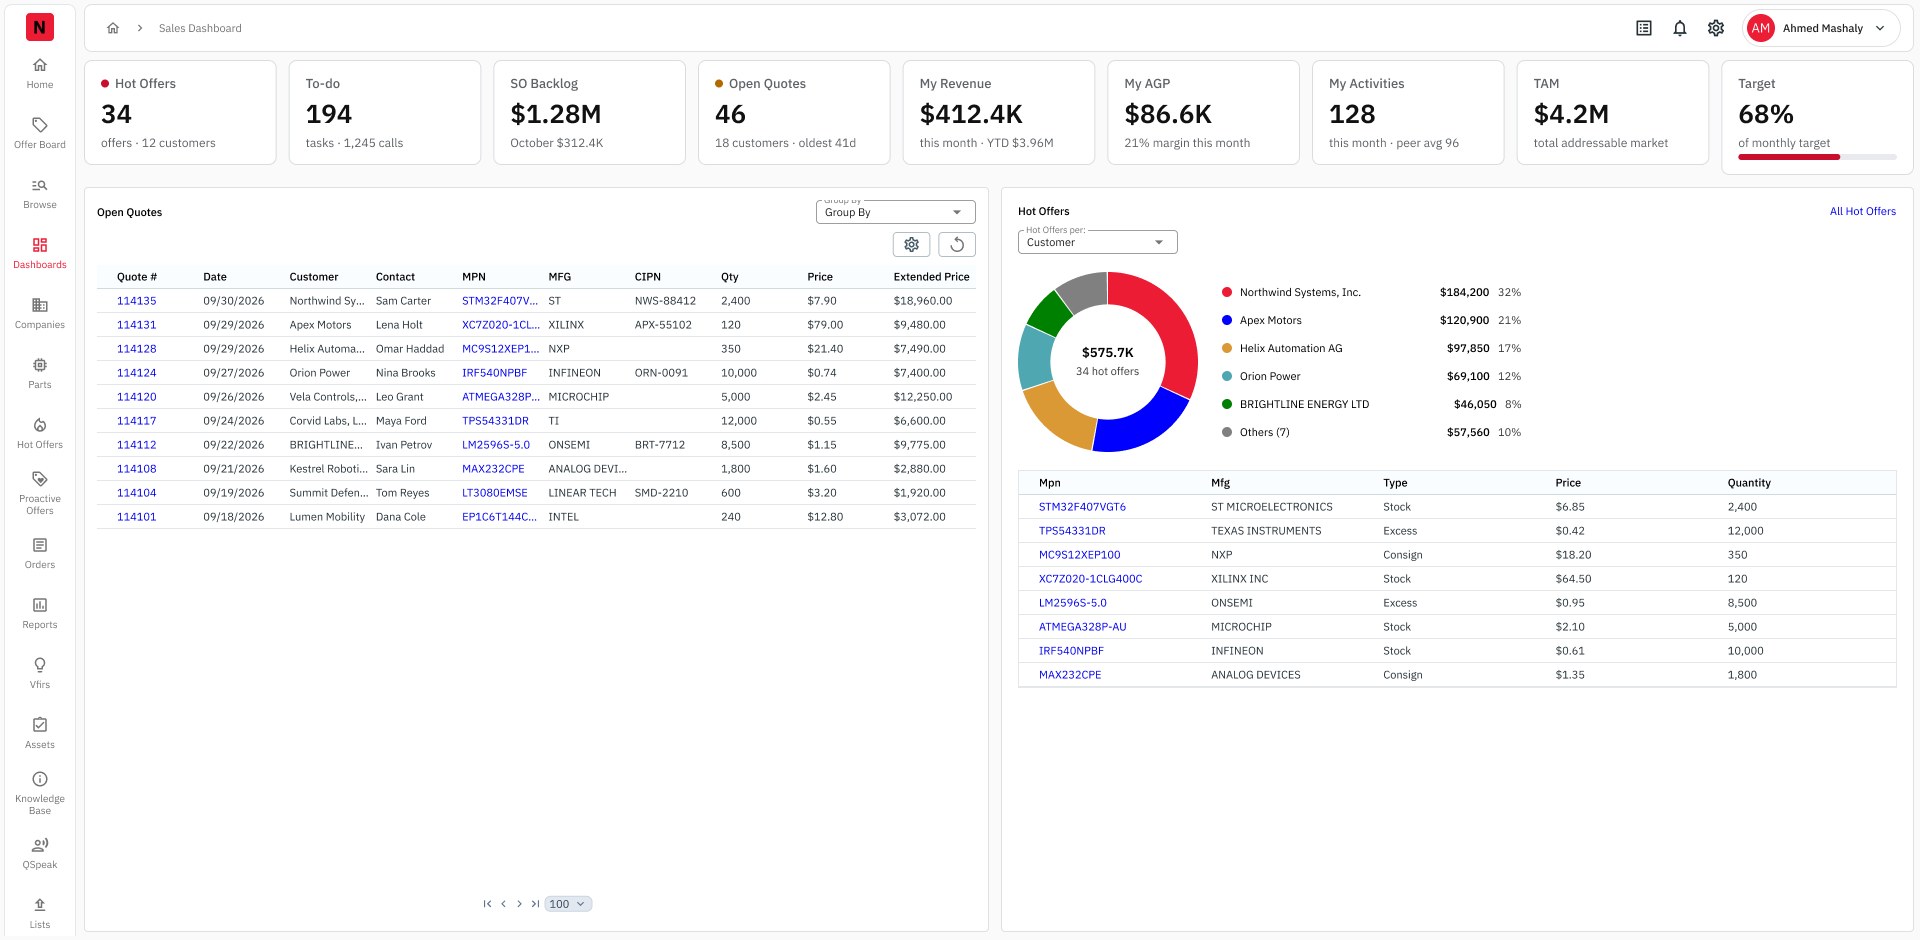This screenshot has height=940, width=1920.
Task: Click the Sales Dashboard breadcrumb
Action: tap(200, 28)
